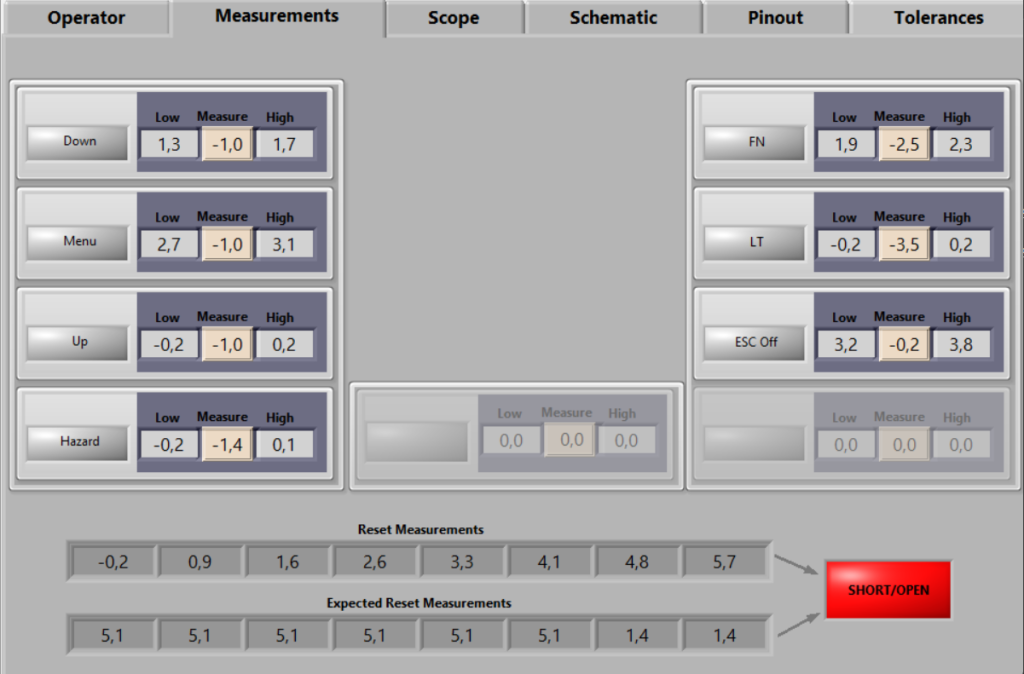Select the last Expected Reset Measurements cell
The width and height of the screenshot is (1024, 674).
[x=725, y=635]
